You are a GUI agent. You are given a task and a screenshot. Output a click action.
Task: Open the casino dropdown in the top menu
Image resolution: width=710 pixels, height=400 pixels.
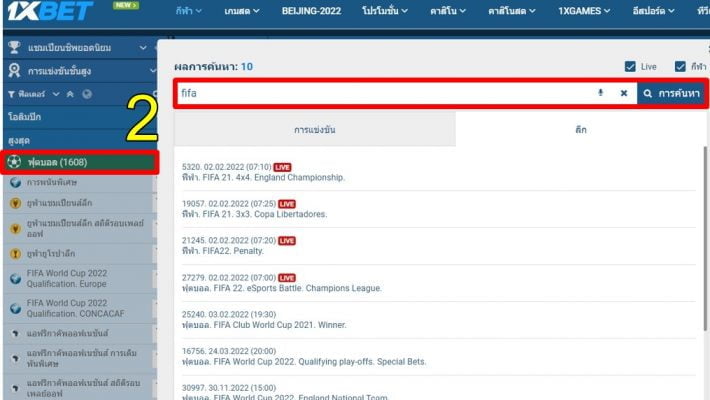(447, 11)
